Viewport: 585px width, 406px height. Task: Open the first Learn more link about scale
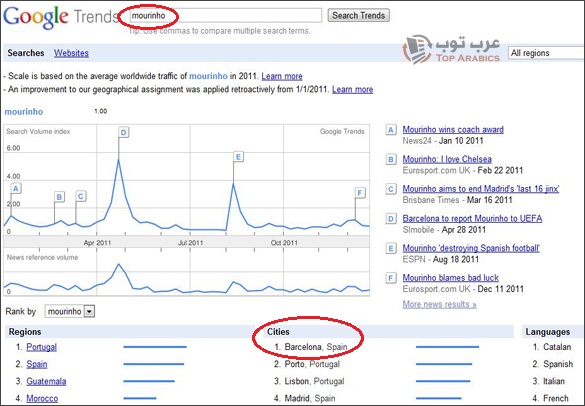tap(282, 76)
